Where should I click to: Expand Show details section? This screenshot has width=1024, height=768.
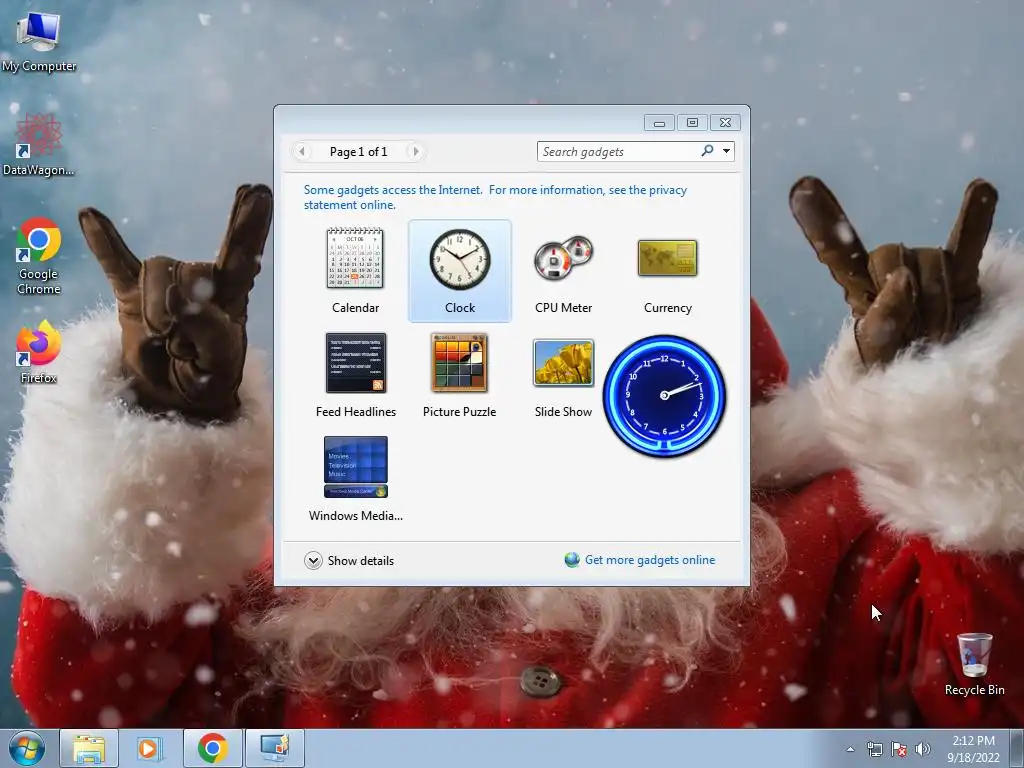tap(349, 560)
